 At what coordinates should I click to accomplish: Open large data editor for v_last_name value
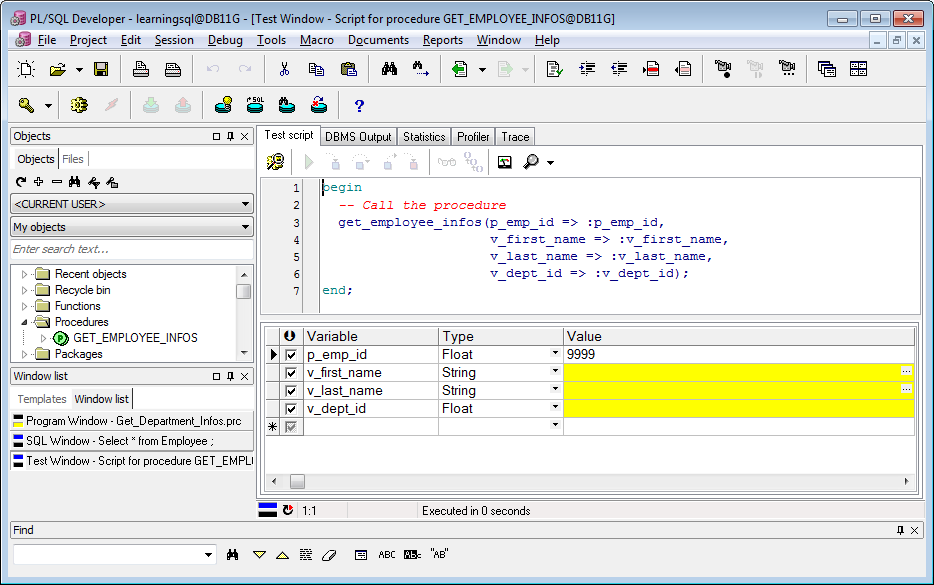(906, 389)
